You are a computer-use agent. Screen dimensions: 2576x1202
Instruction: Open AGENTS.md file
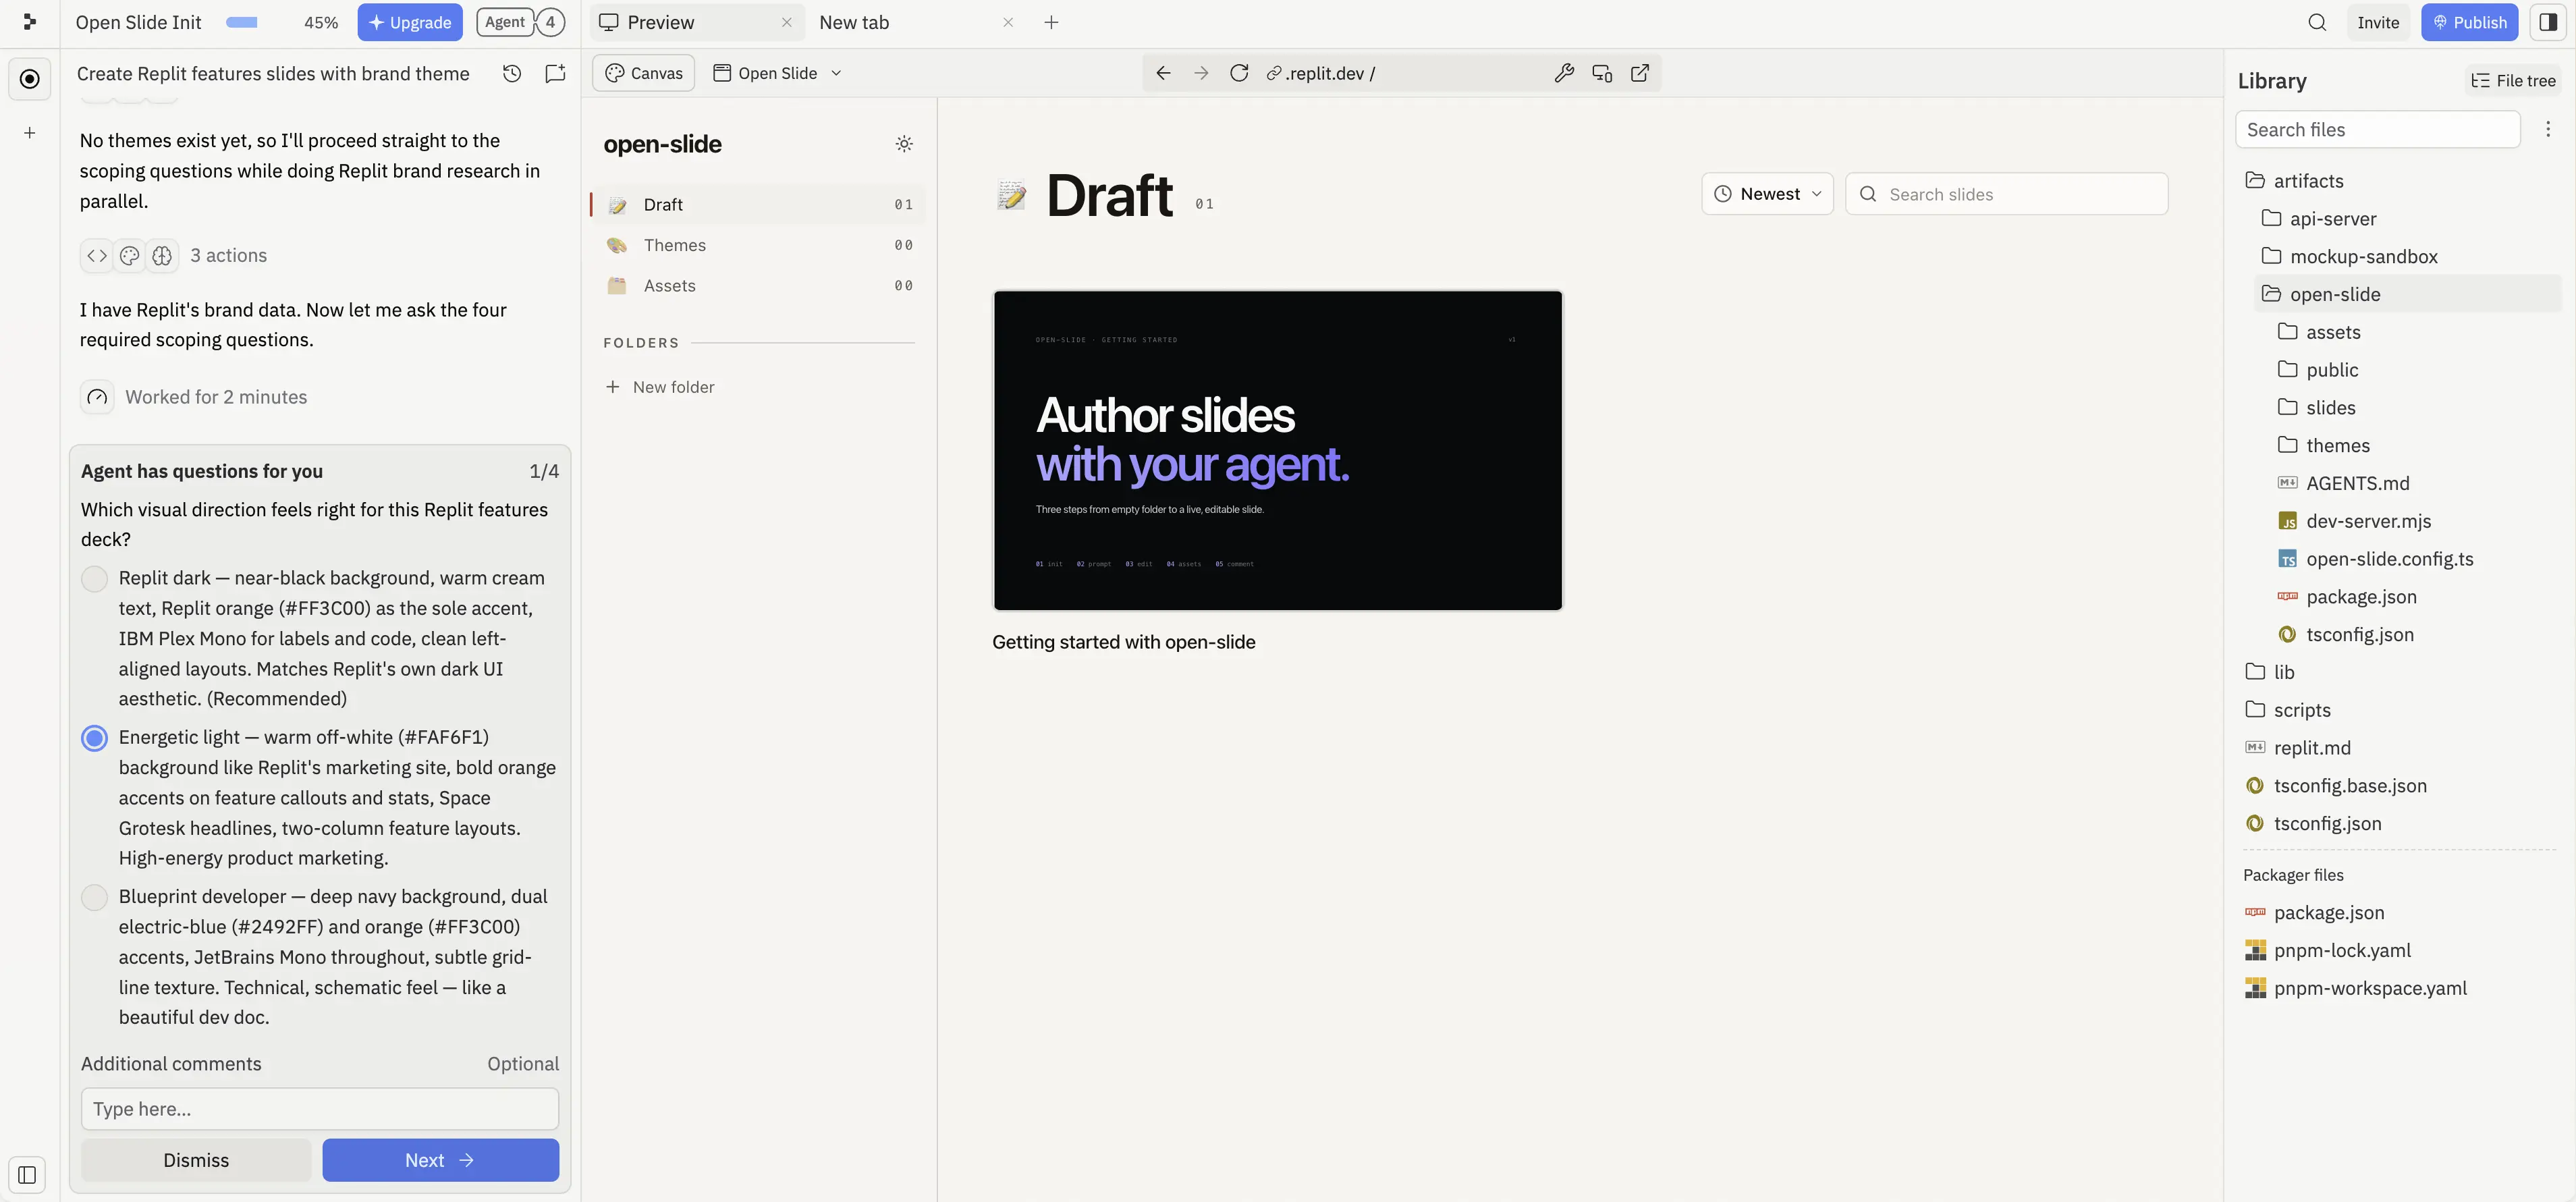[x=2357, y=484]
